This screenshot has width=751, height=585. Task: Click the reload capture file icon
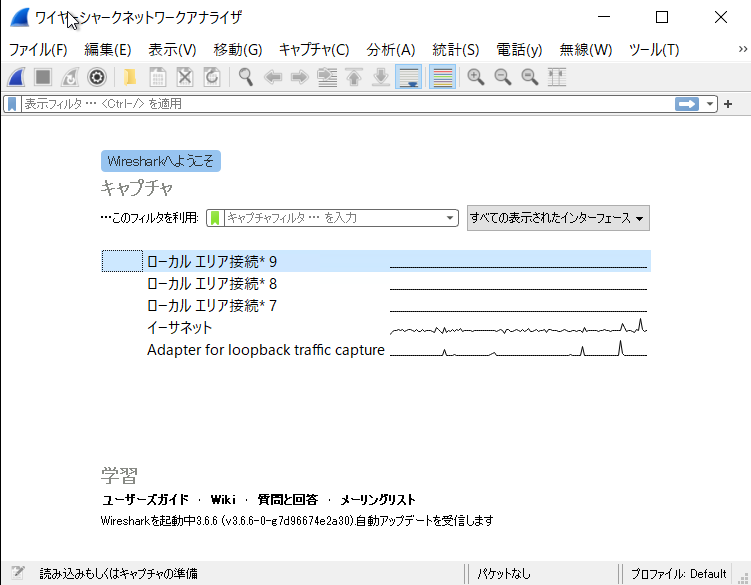212,77
